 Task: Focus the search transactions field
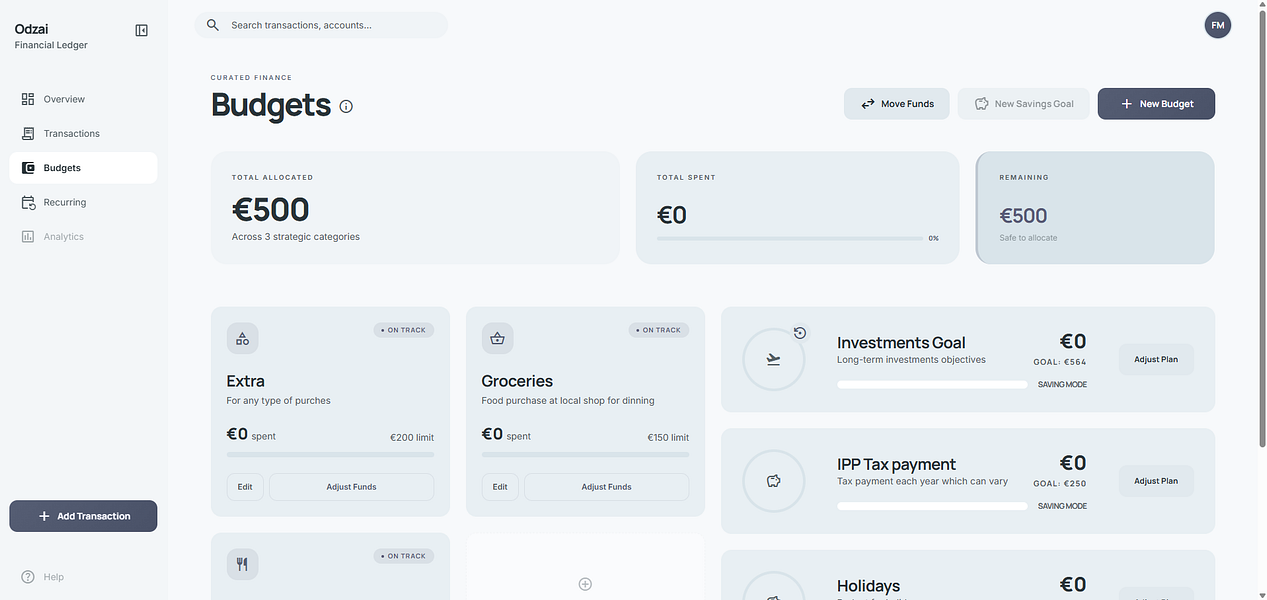(321, 25)
